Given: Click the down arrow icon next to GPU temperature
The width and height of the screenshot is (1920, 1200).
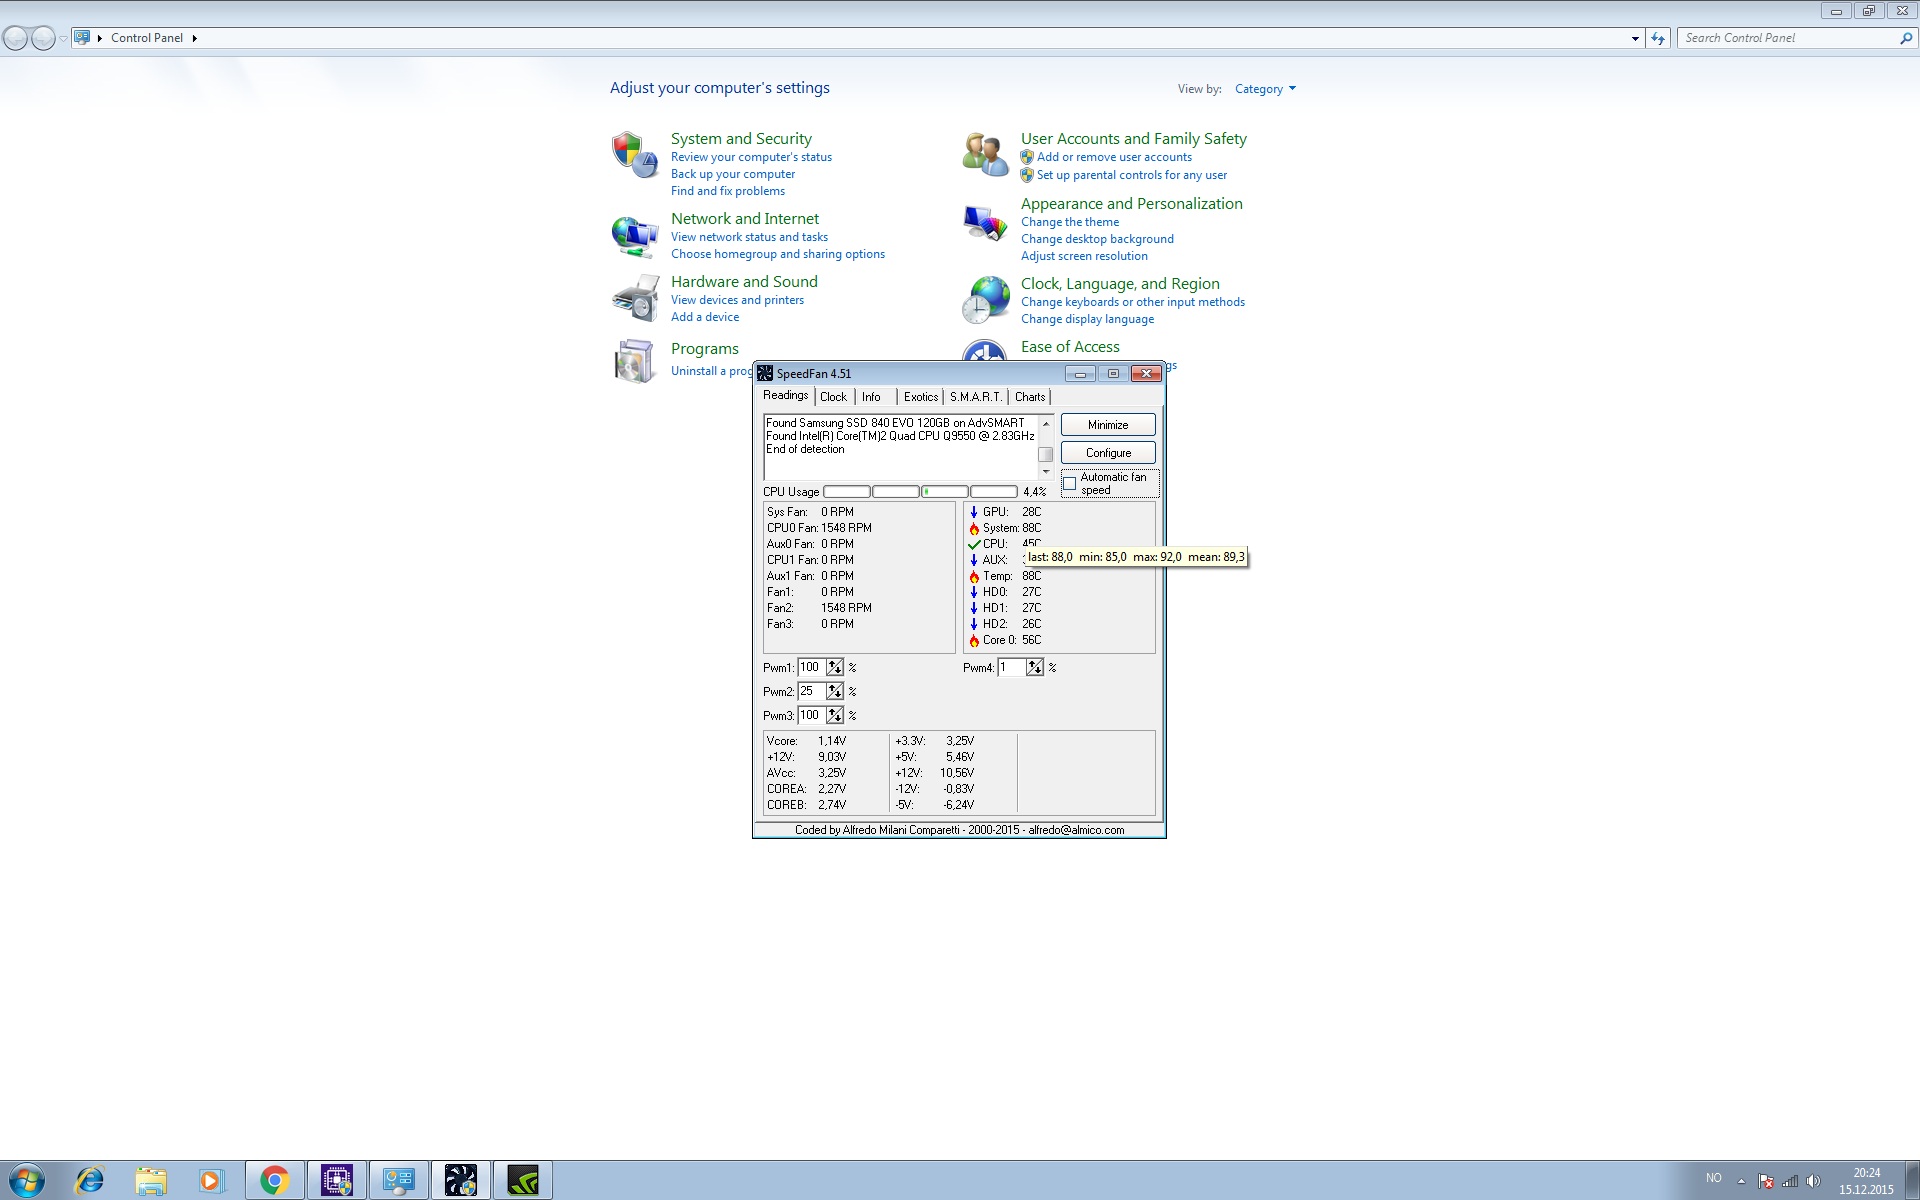Looking at the screenshot, I should (974, 512).
